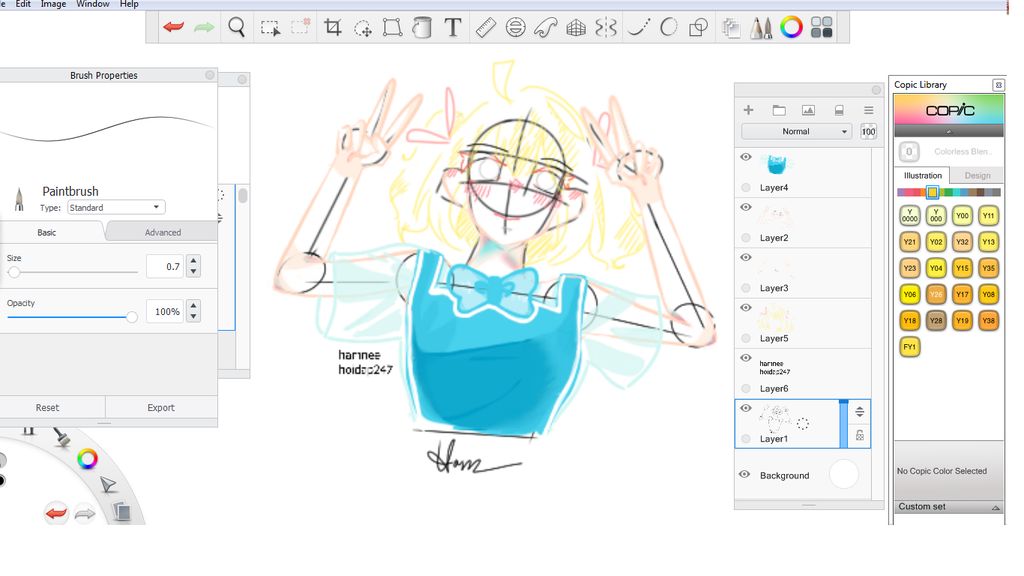This screenshot has height=576, width=1024.
Task: Hide Layer3 with its eye icon
Action: [746, 257]
